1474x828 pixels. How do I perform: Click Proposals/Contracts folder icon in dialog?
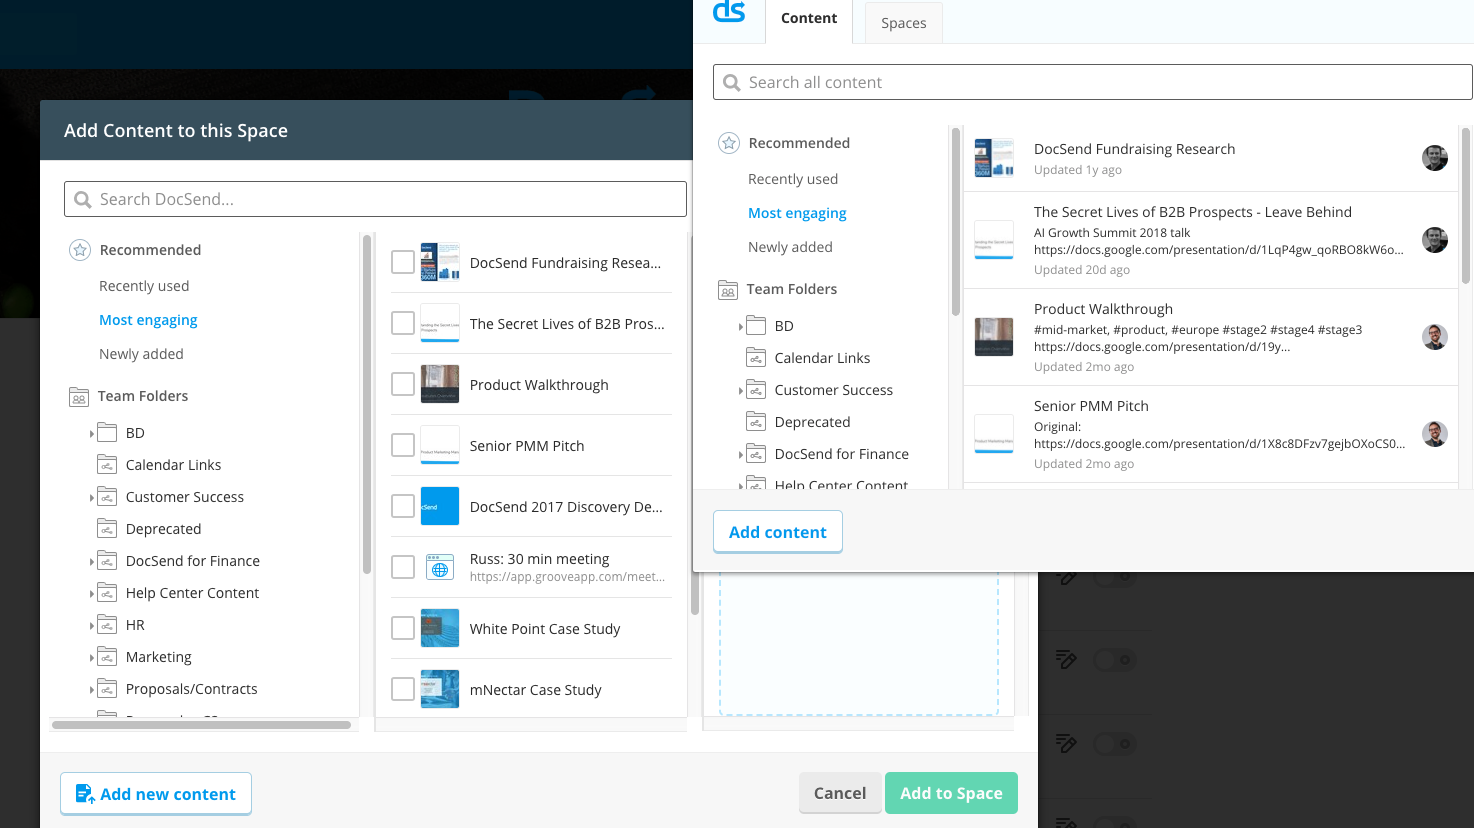point(107,689)
